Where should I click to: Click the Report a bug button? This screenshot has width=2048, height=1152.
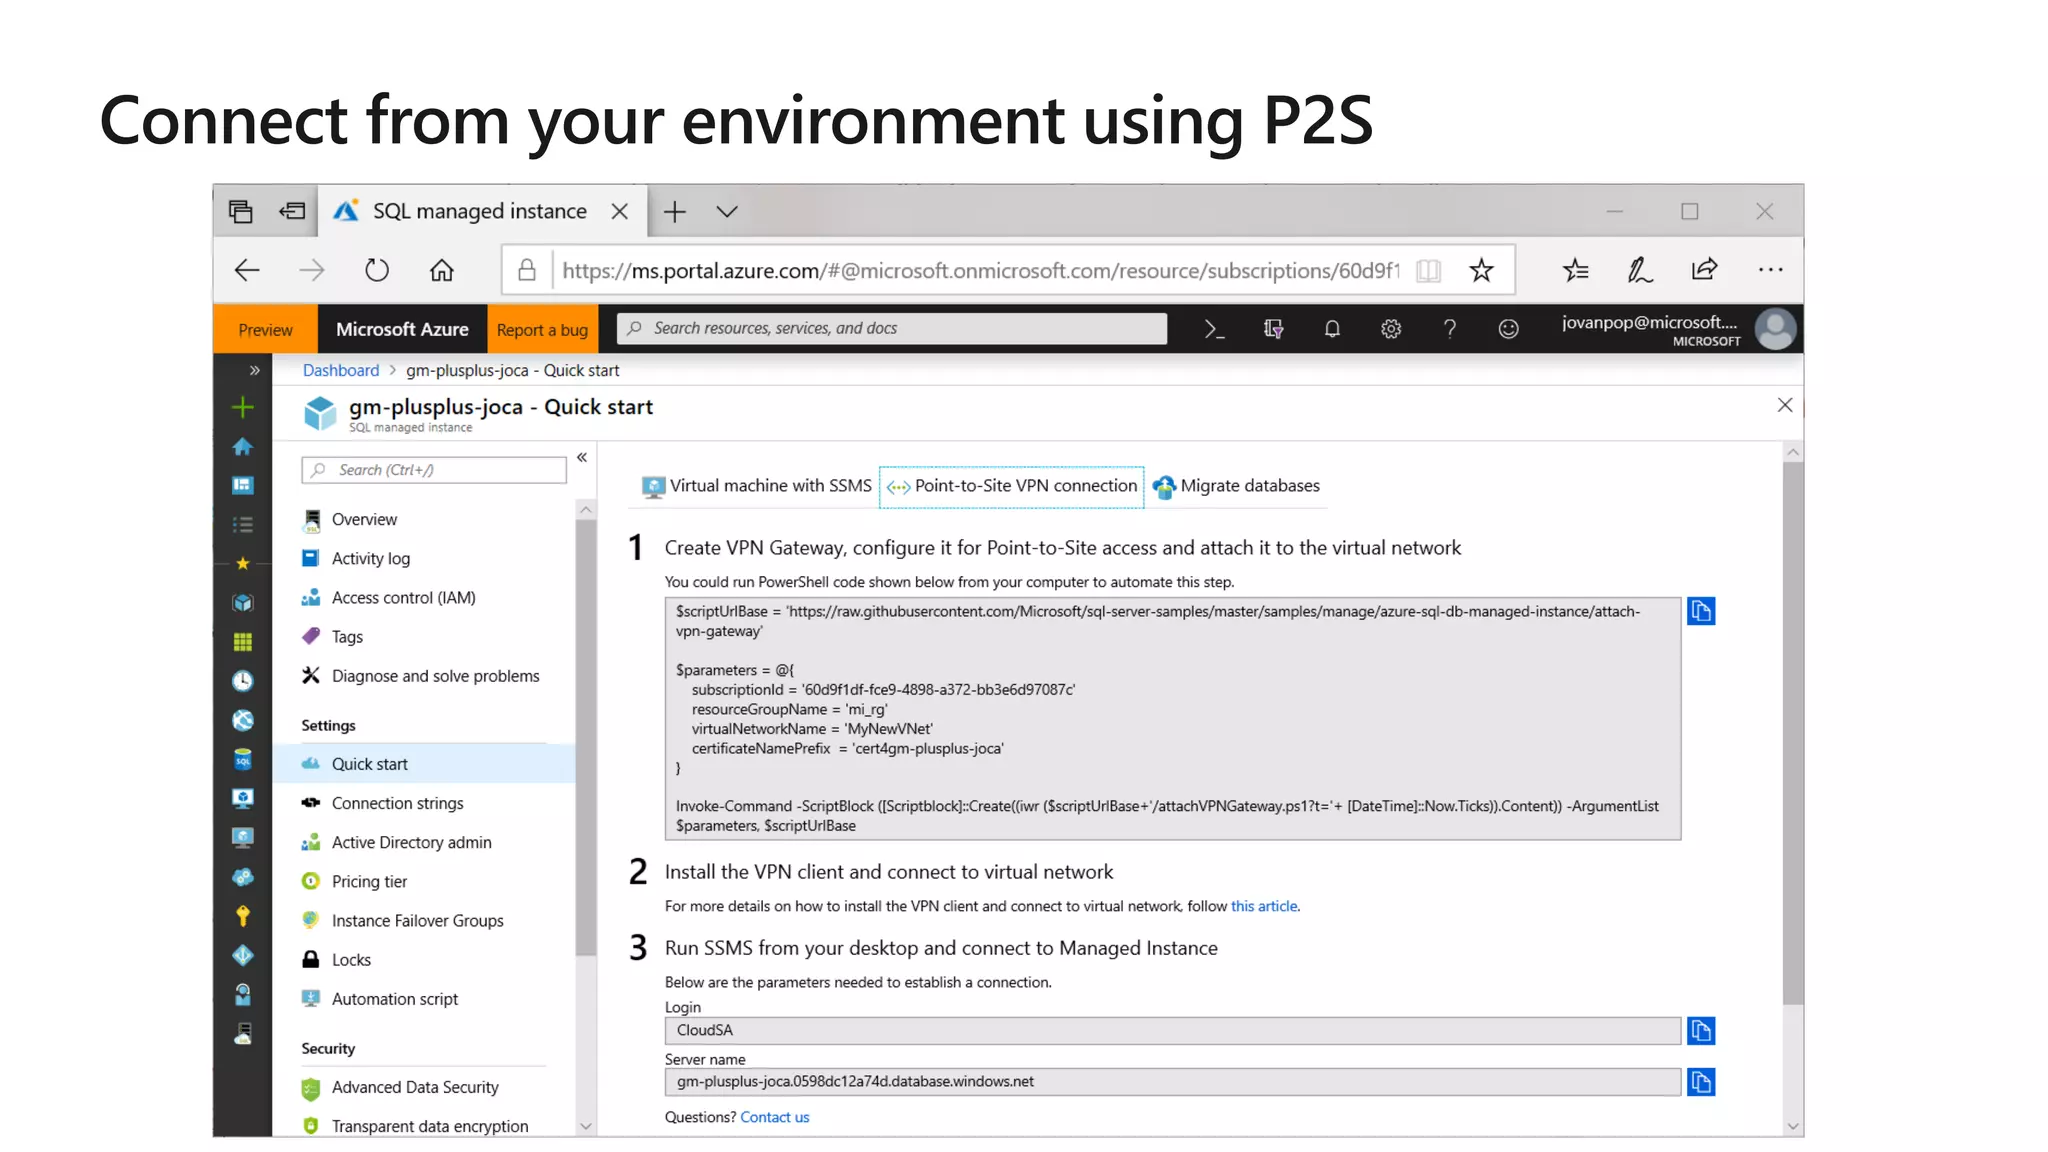coord(542,330)
